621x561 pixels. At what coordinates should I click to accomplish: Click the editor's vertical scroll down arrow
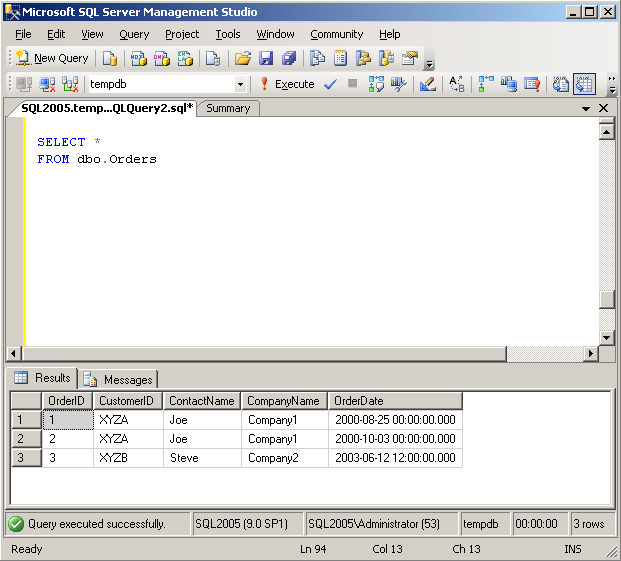606,338
